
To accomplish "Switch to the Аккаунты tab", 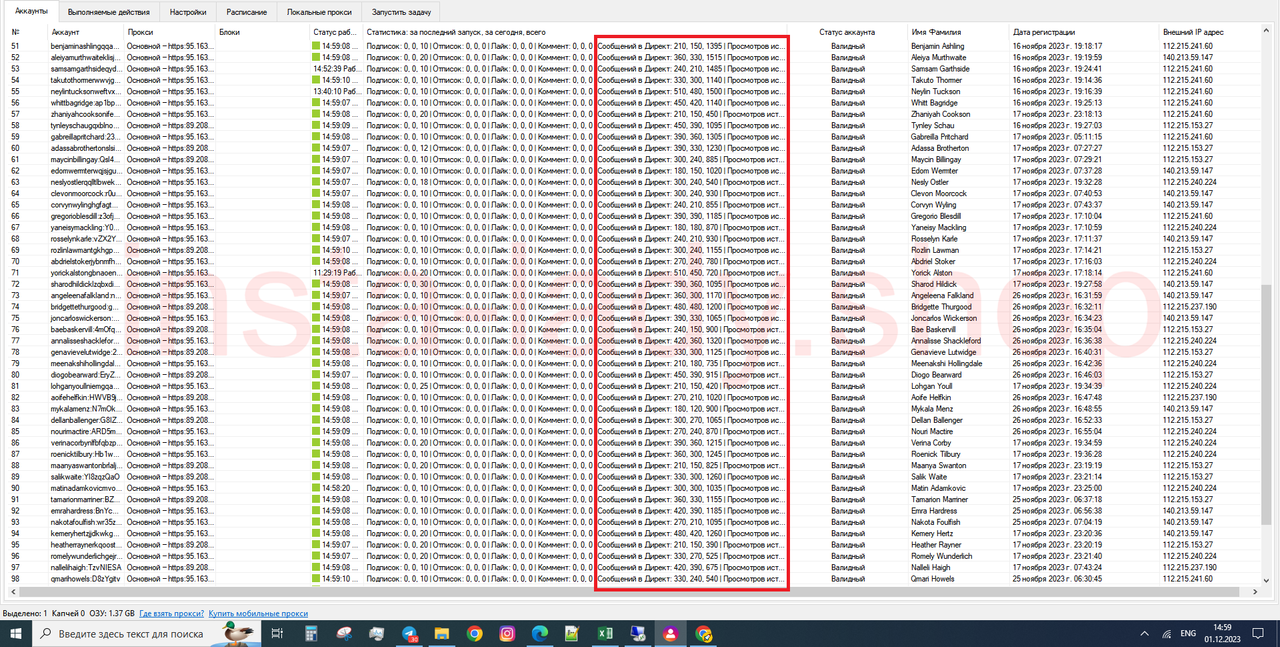I will click(31, 10).
